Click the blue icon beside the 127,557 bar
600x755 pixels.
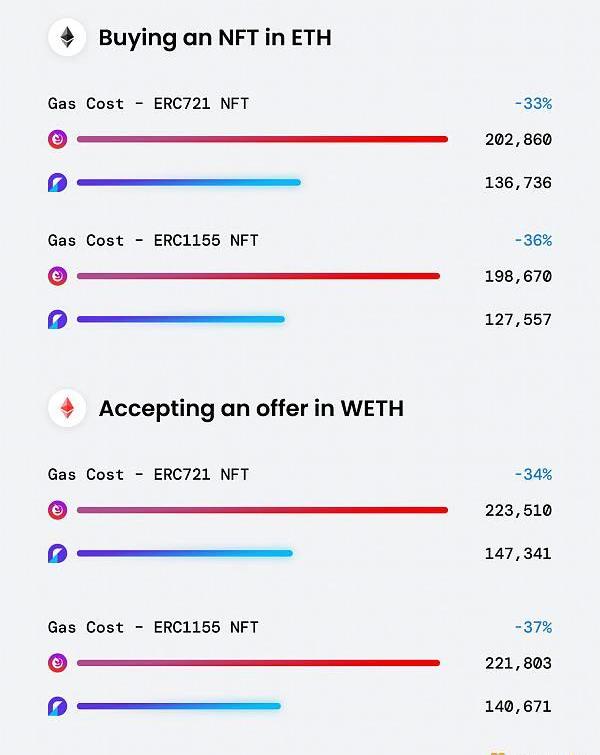[x=58, y=320]
